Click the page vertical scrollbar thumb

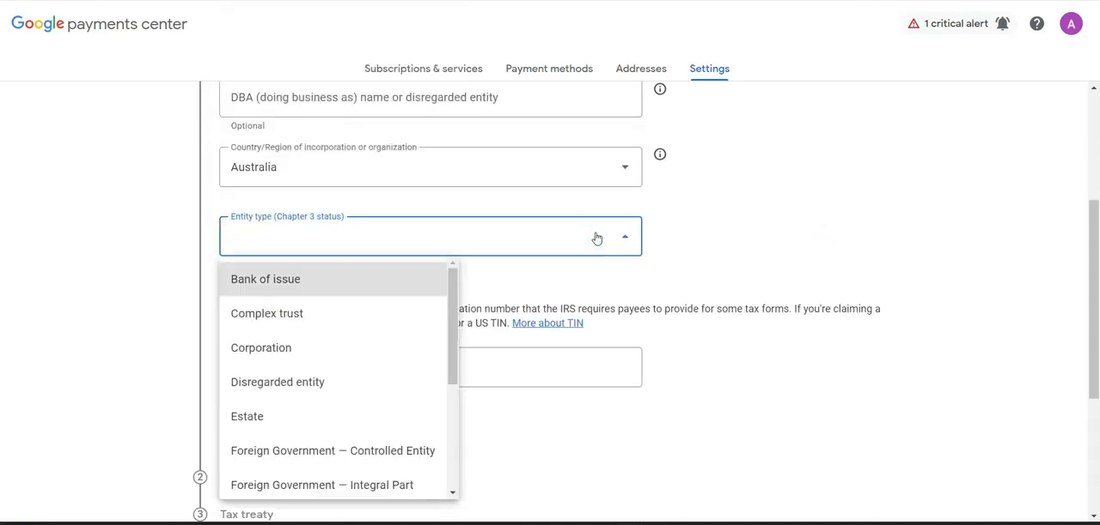click(x=1094, y=298)
